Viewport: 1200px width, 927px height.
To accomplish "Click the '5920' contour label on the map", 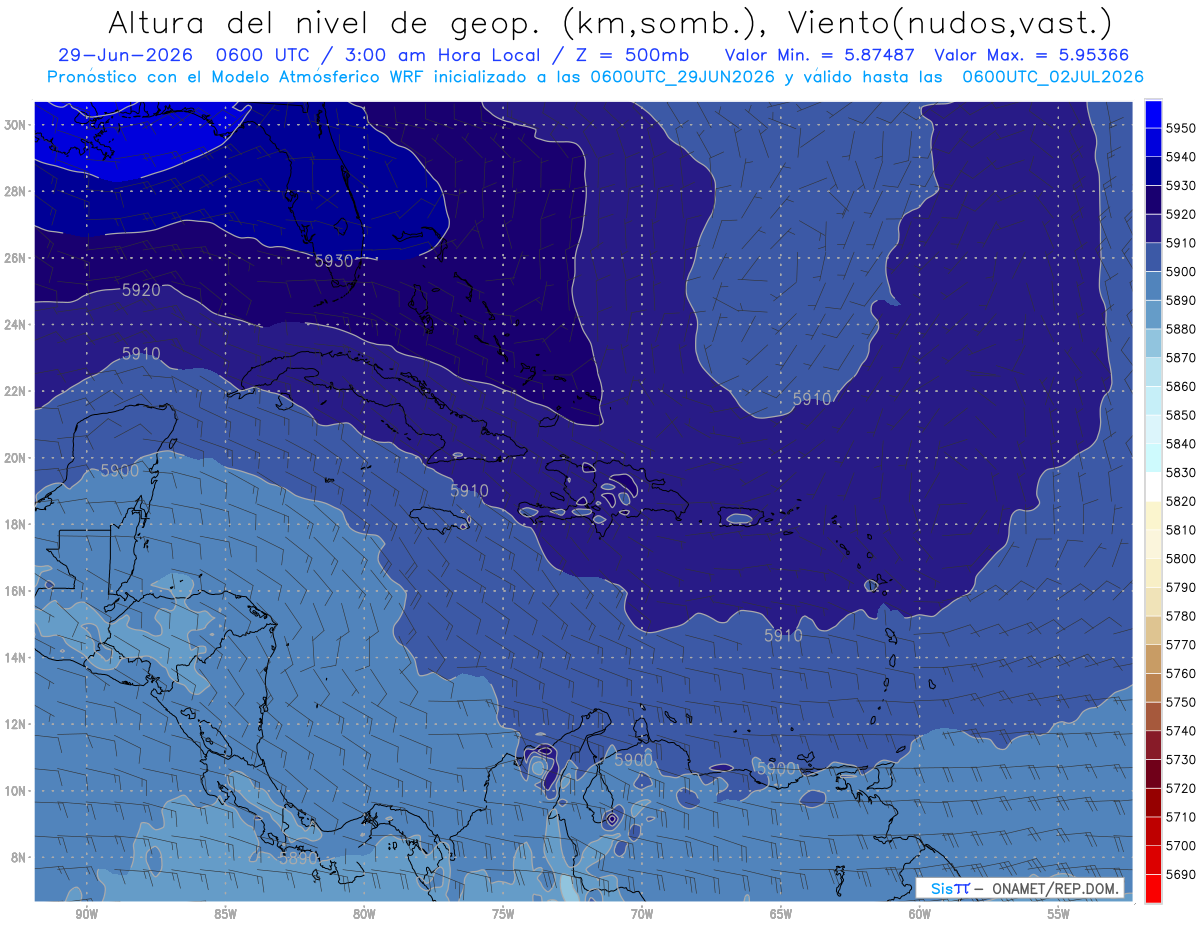I will point(141,290).
